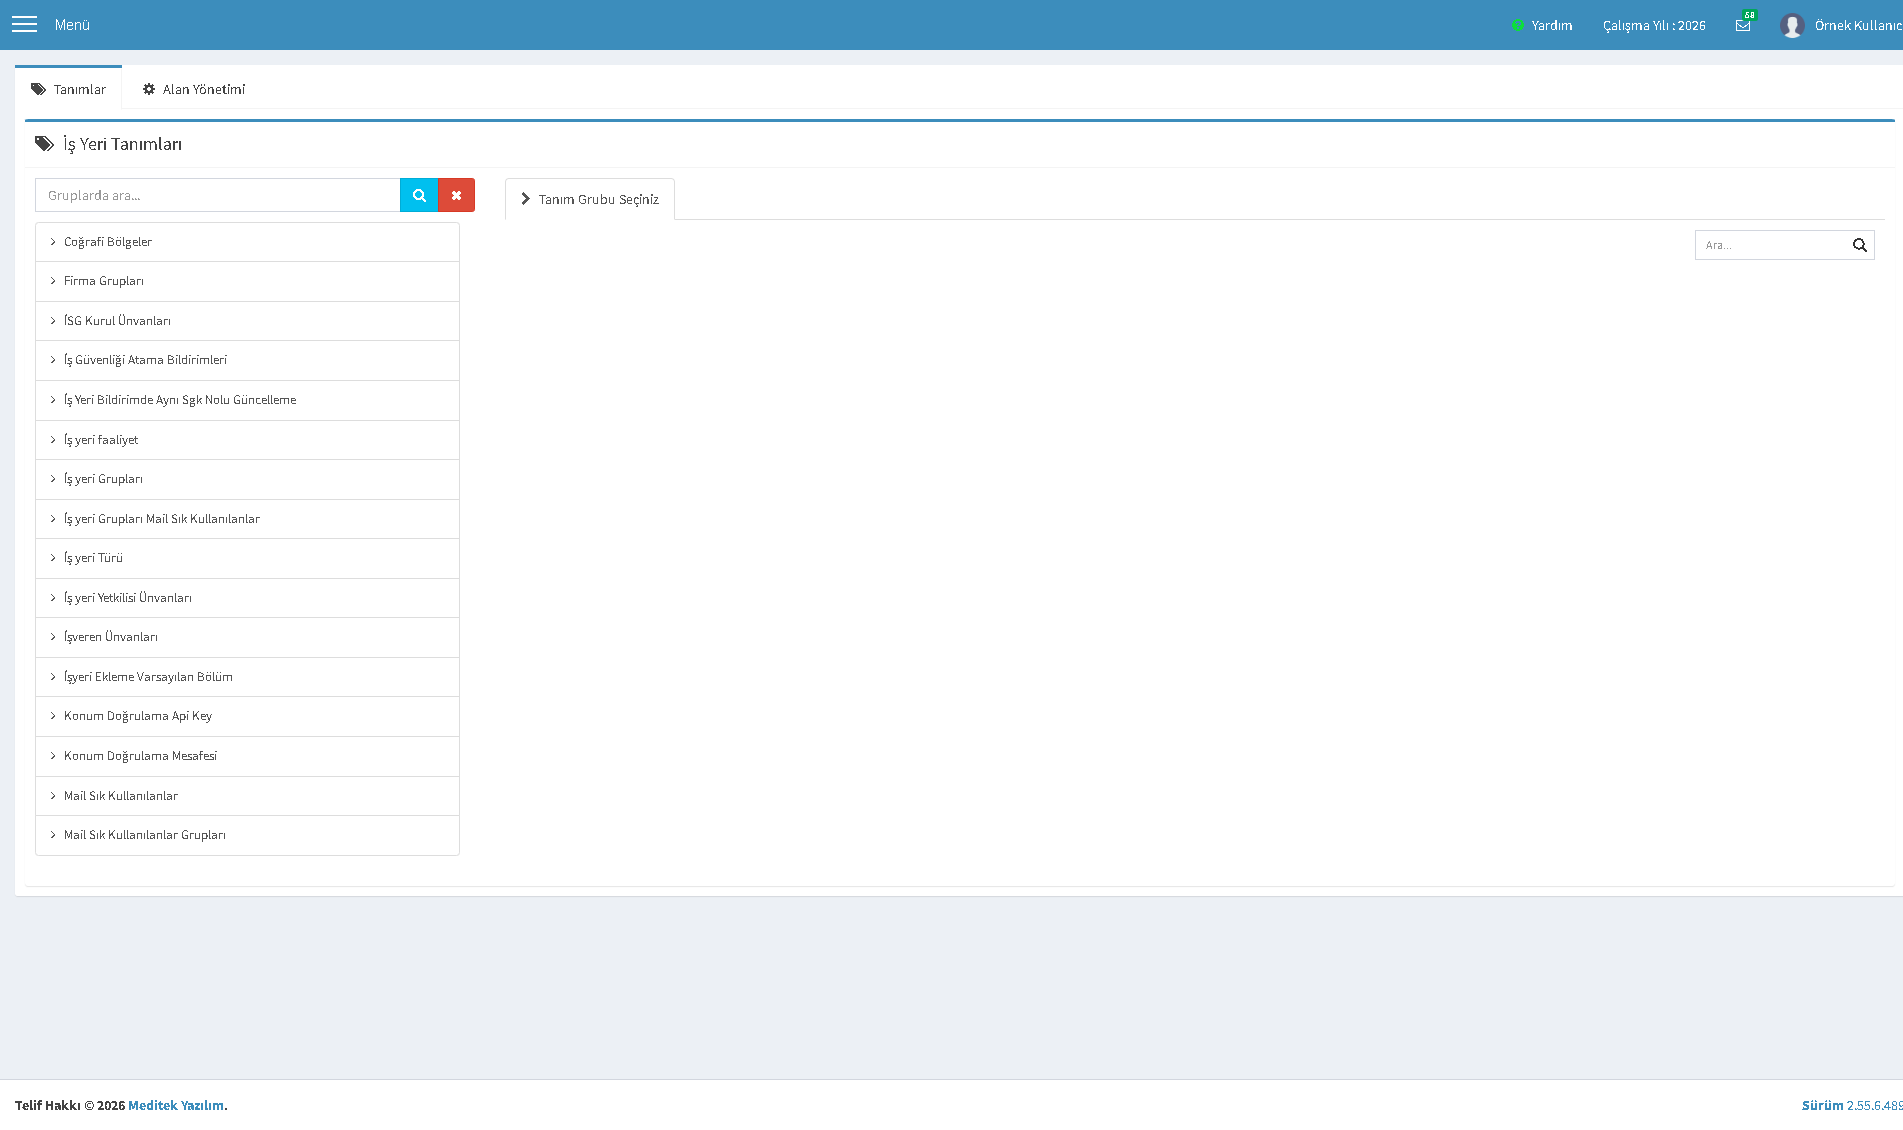This screenshot has width=1903, height=1130.
Task: Click the blue group search magnifier button
Action: coord(419,195)
